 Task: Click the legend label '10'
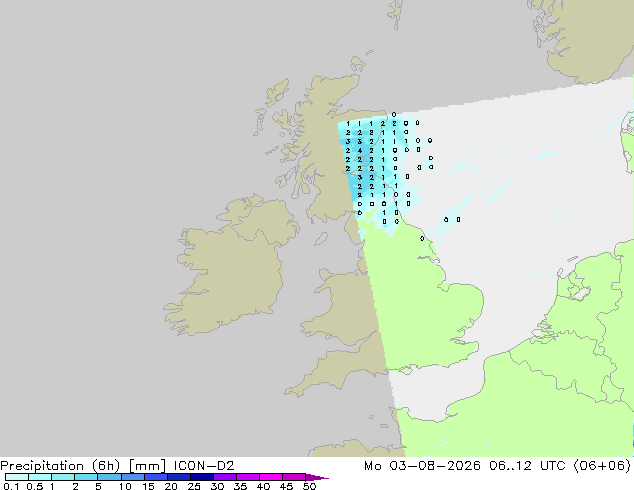click(x=125, y=486)
